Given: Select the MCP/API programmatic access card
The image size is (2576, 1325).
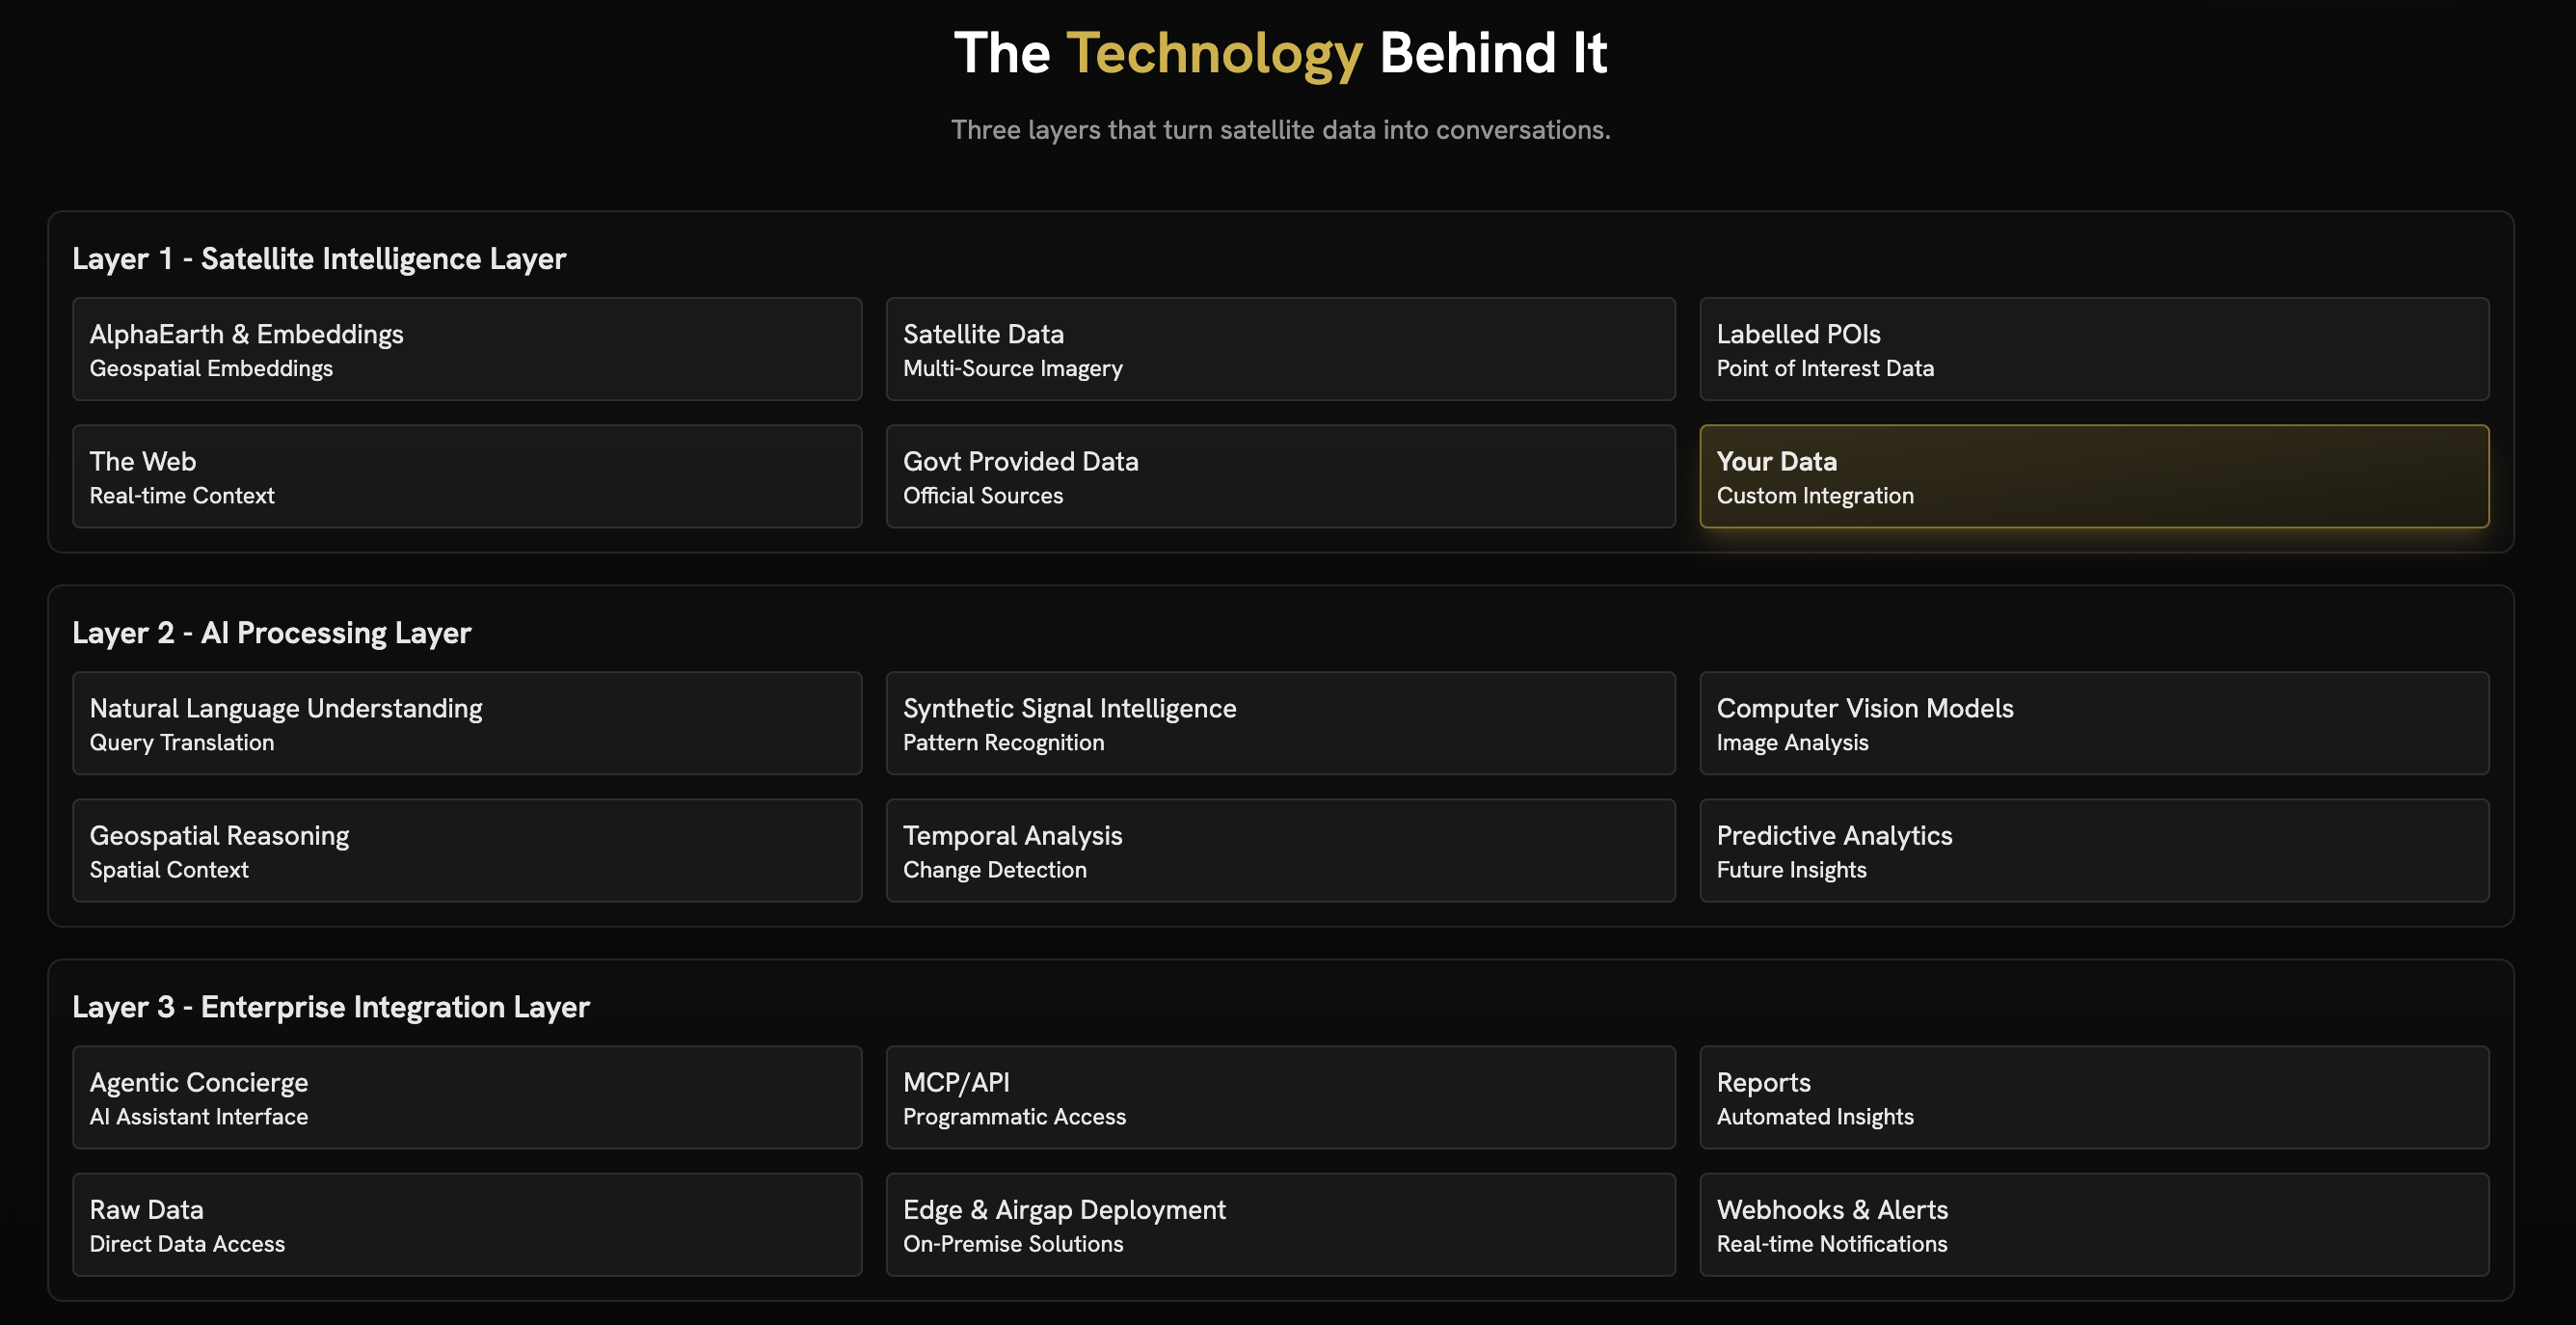Looking at the screenshot, I should pos(1280,1097).
